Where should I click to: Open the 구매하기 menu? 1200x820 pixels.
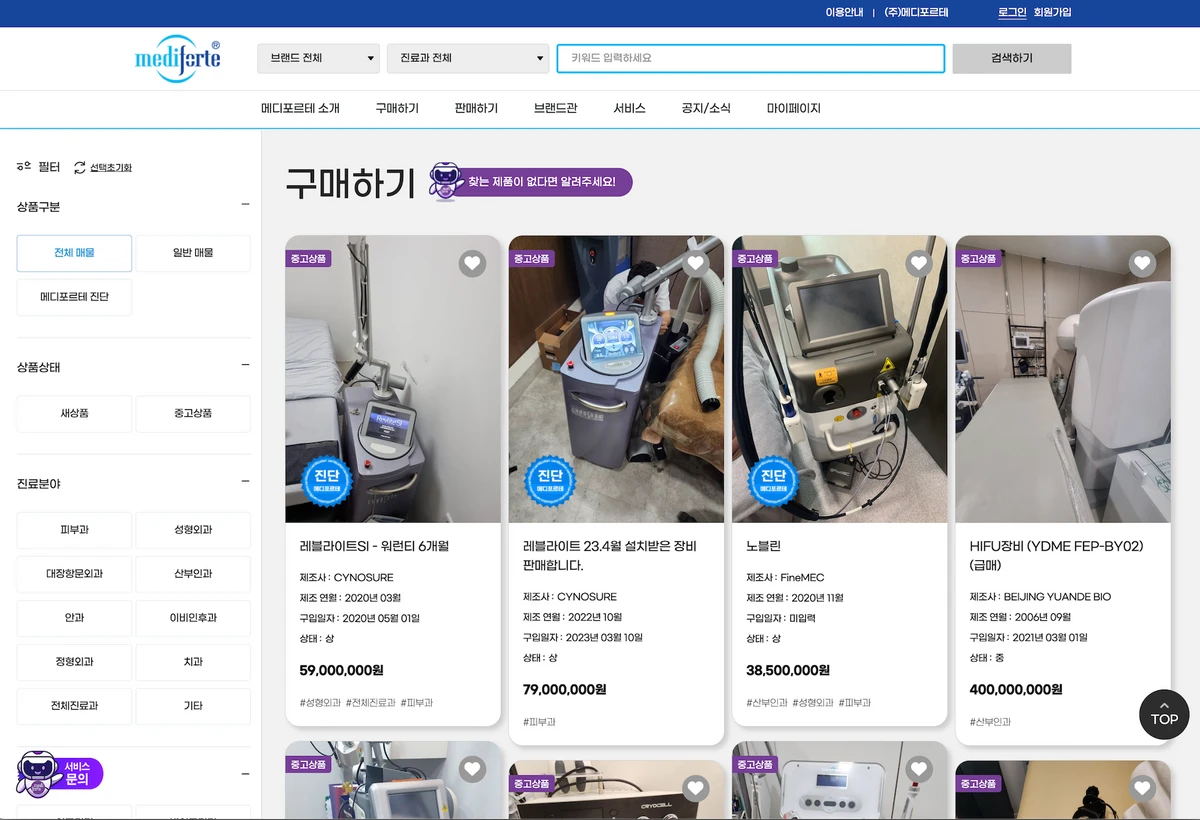pyautogui.click(x=397, y=108)
